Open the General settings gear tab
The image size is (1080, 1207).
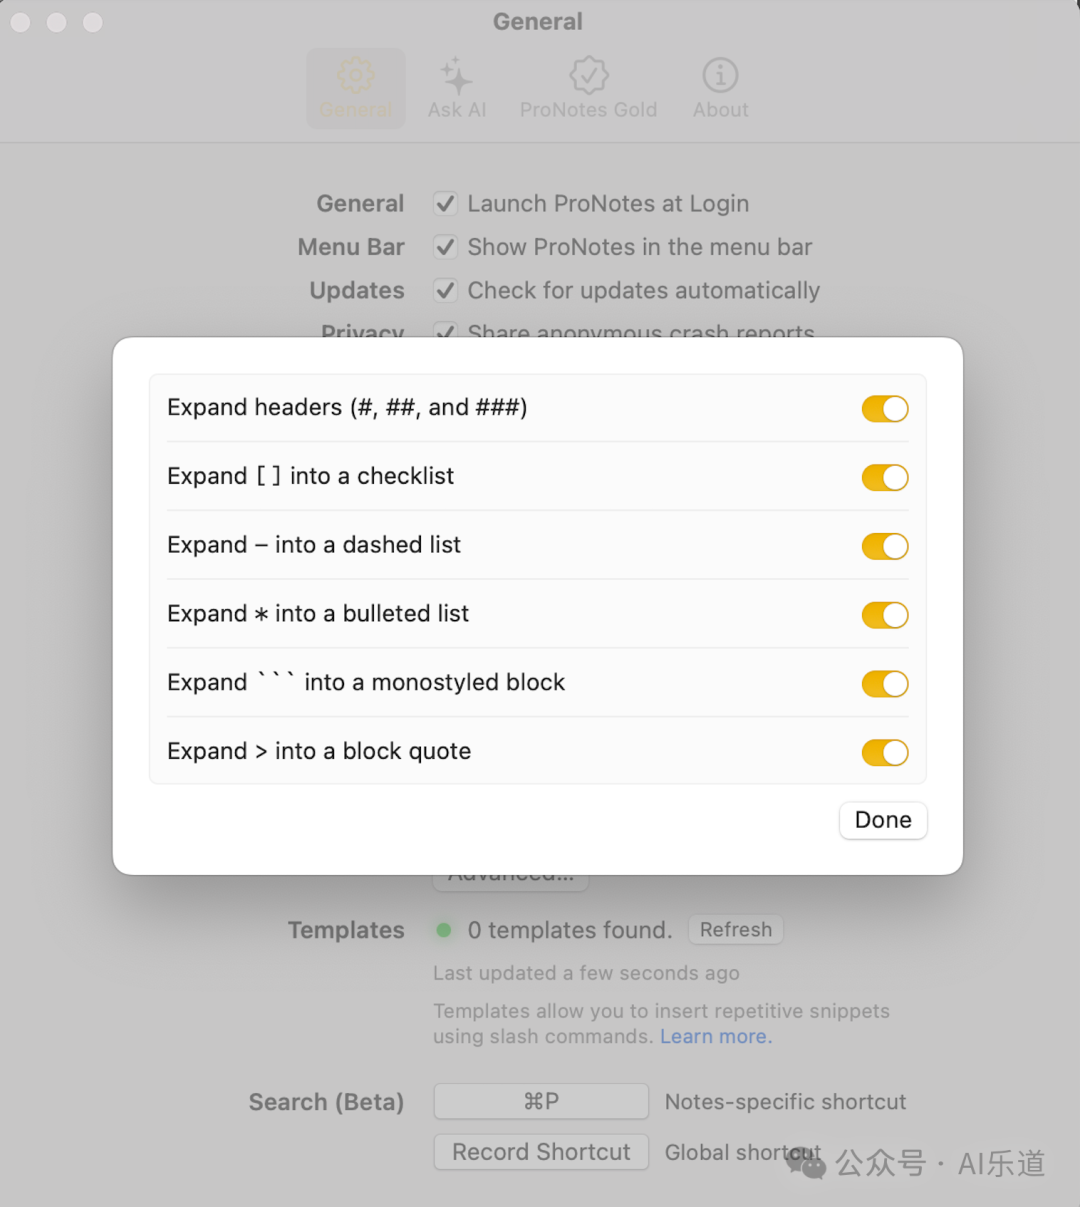[356, 88]
